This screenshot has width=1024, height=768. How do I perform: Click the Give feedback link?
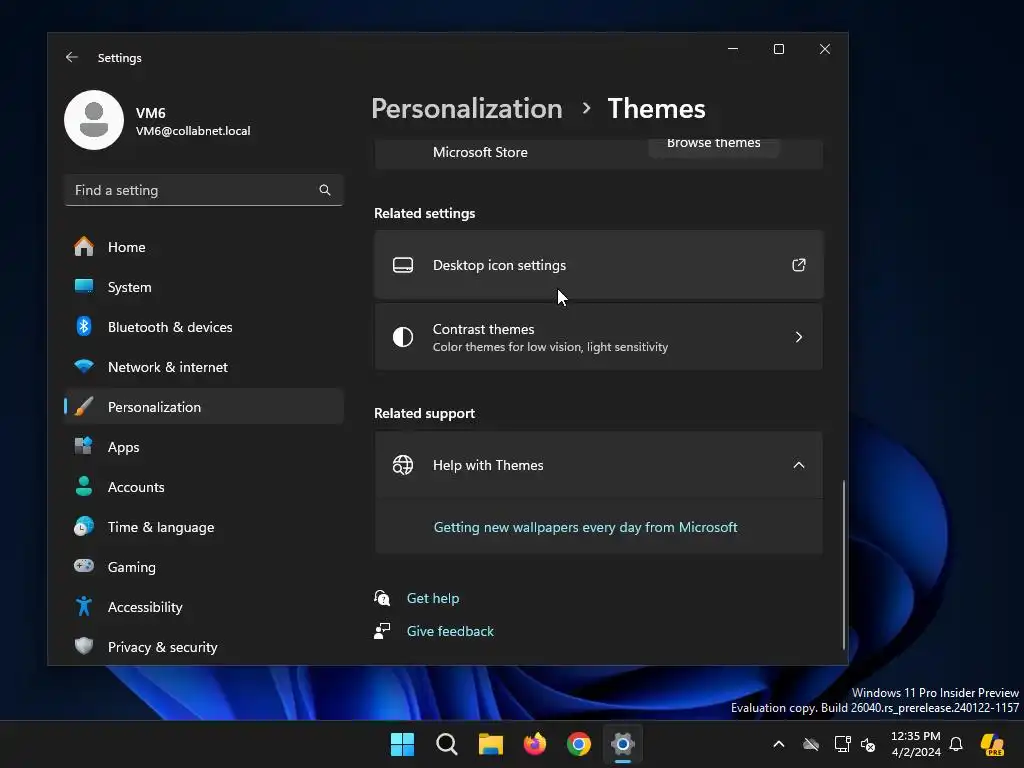click(450, 631)
